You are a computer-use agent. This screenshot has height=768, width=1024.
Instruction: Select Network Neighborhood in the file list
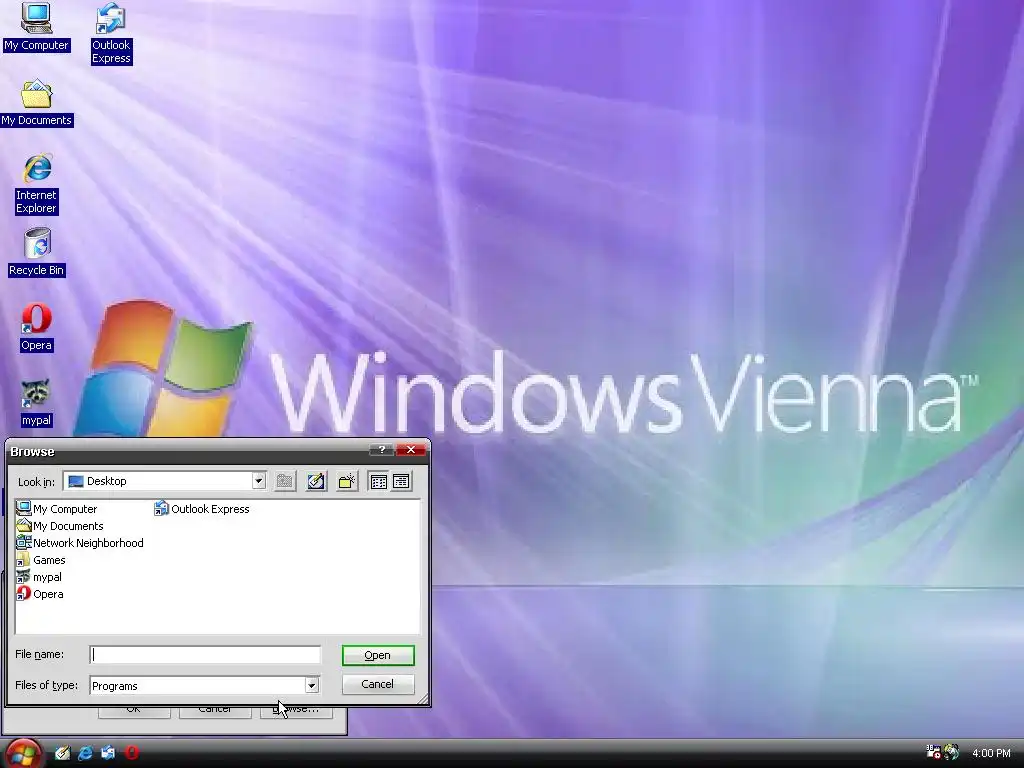[80, 543]
